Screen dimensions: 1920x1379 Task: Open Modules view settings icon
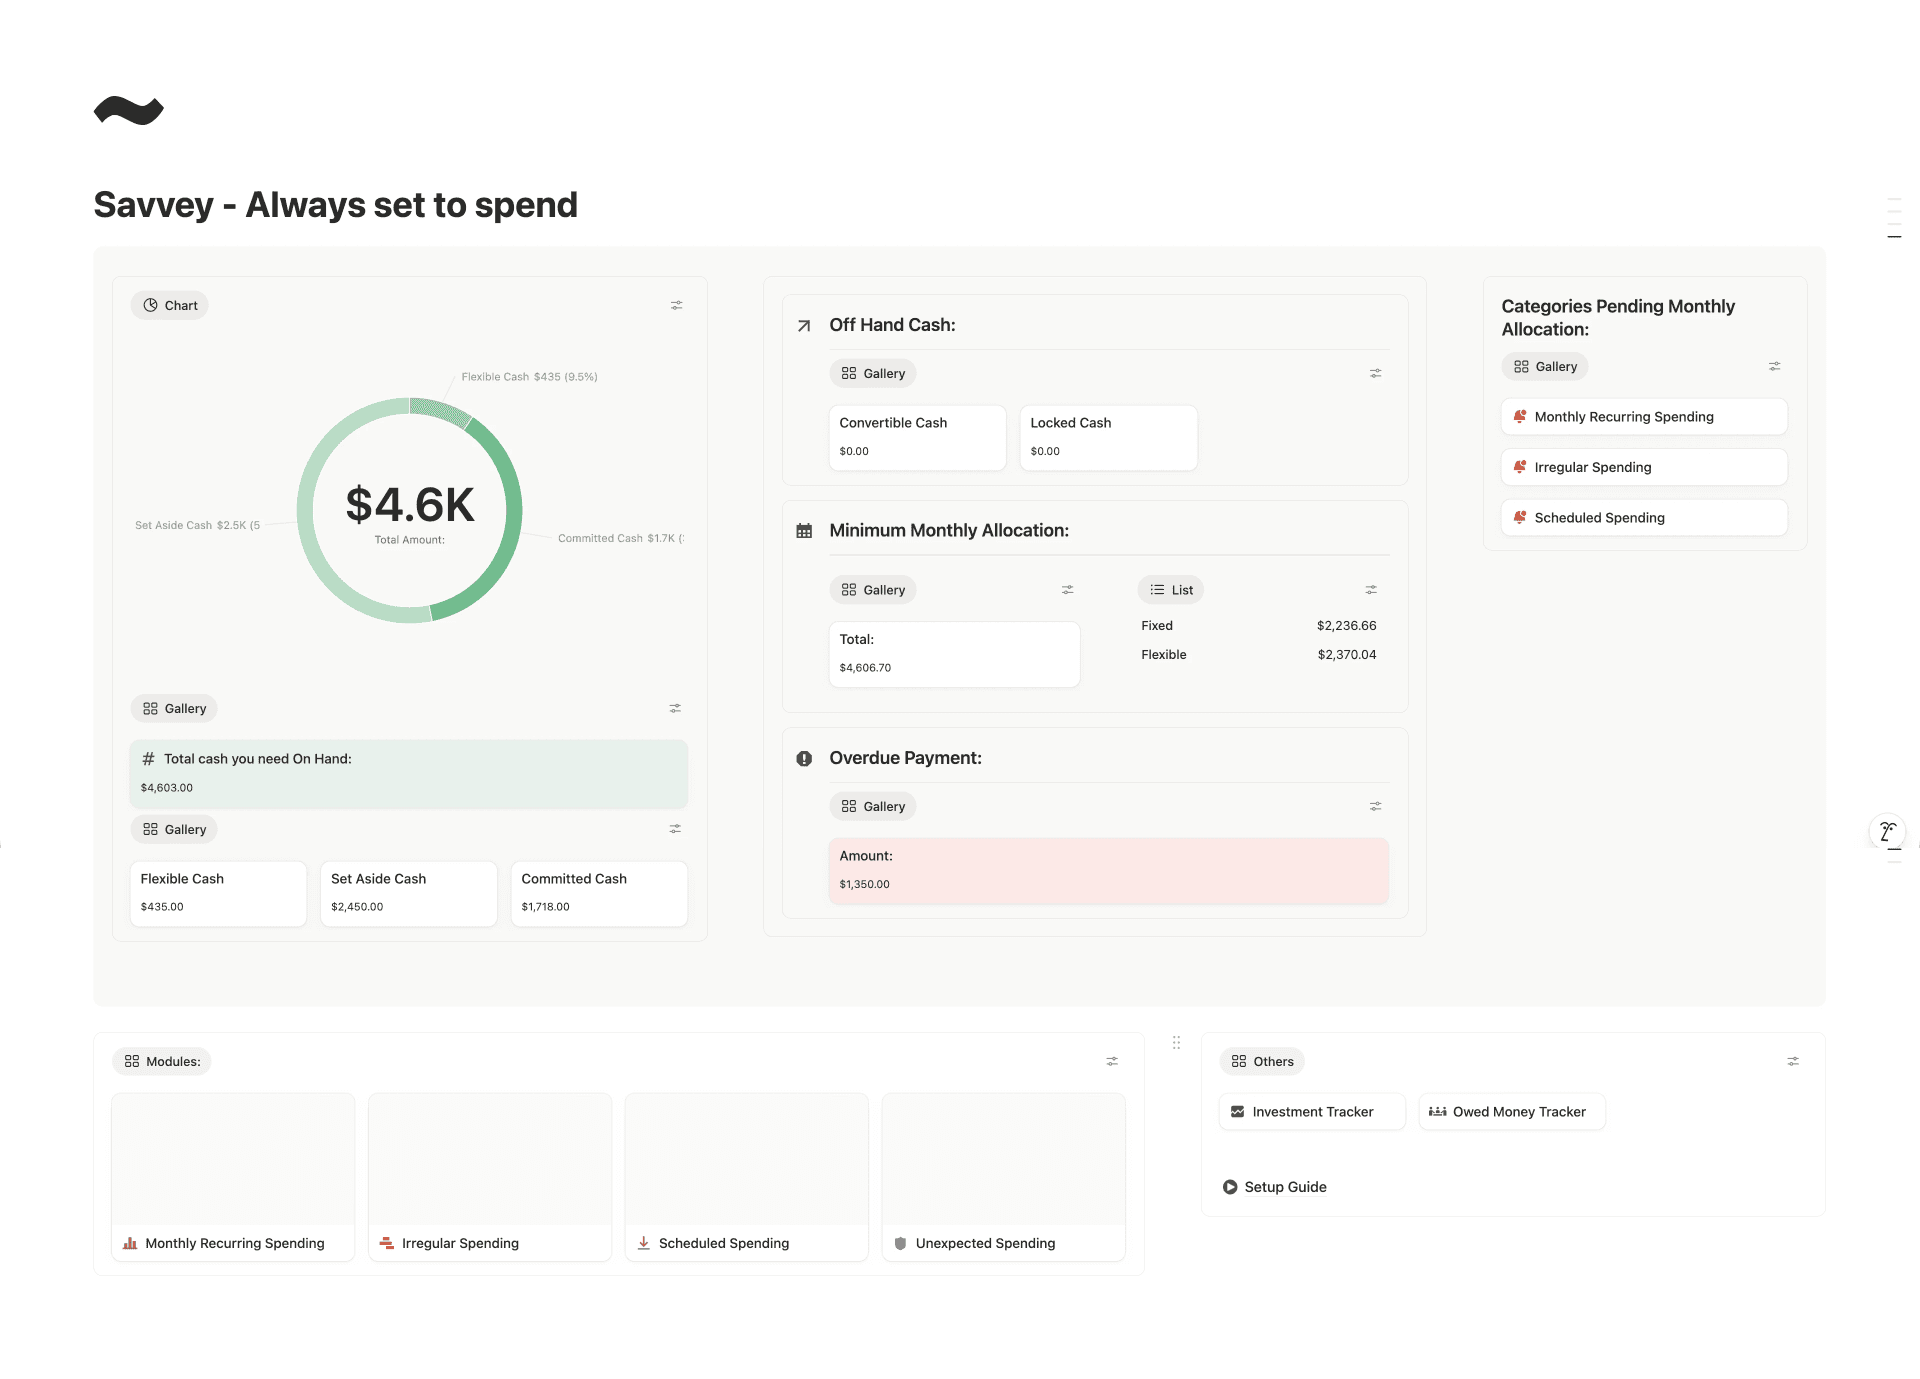pos(1111,1061)
